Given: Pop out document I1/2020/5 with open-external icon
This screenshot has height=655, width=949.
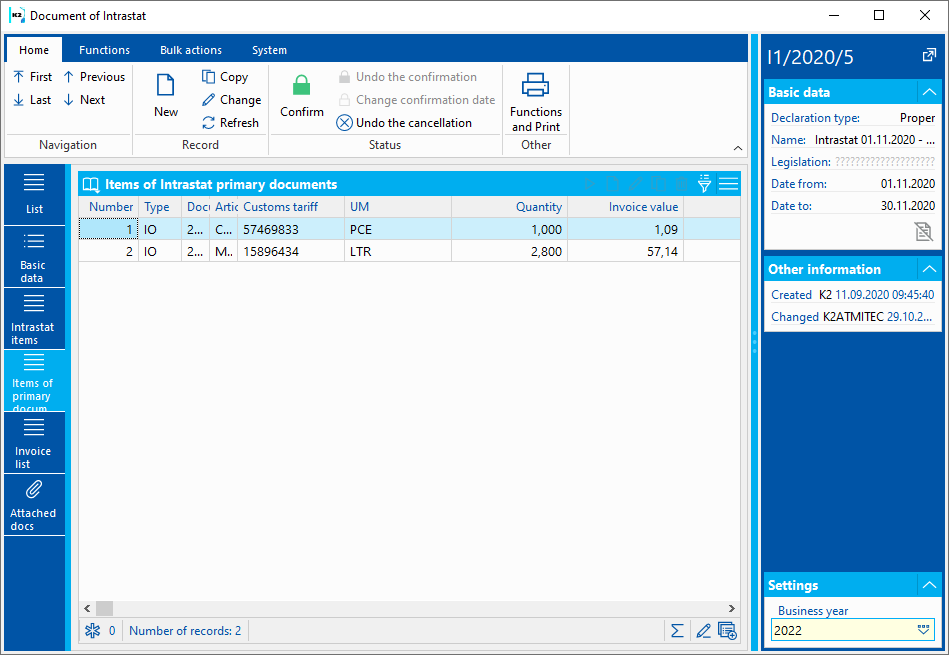Looking at the screenshot, I should click(x=929, y=56).
